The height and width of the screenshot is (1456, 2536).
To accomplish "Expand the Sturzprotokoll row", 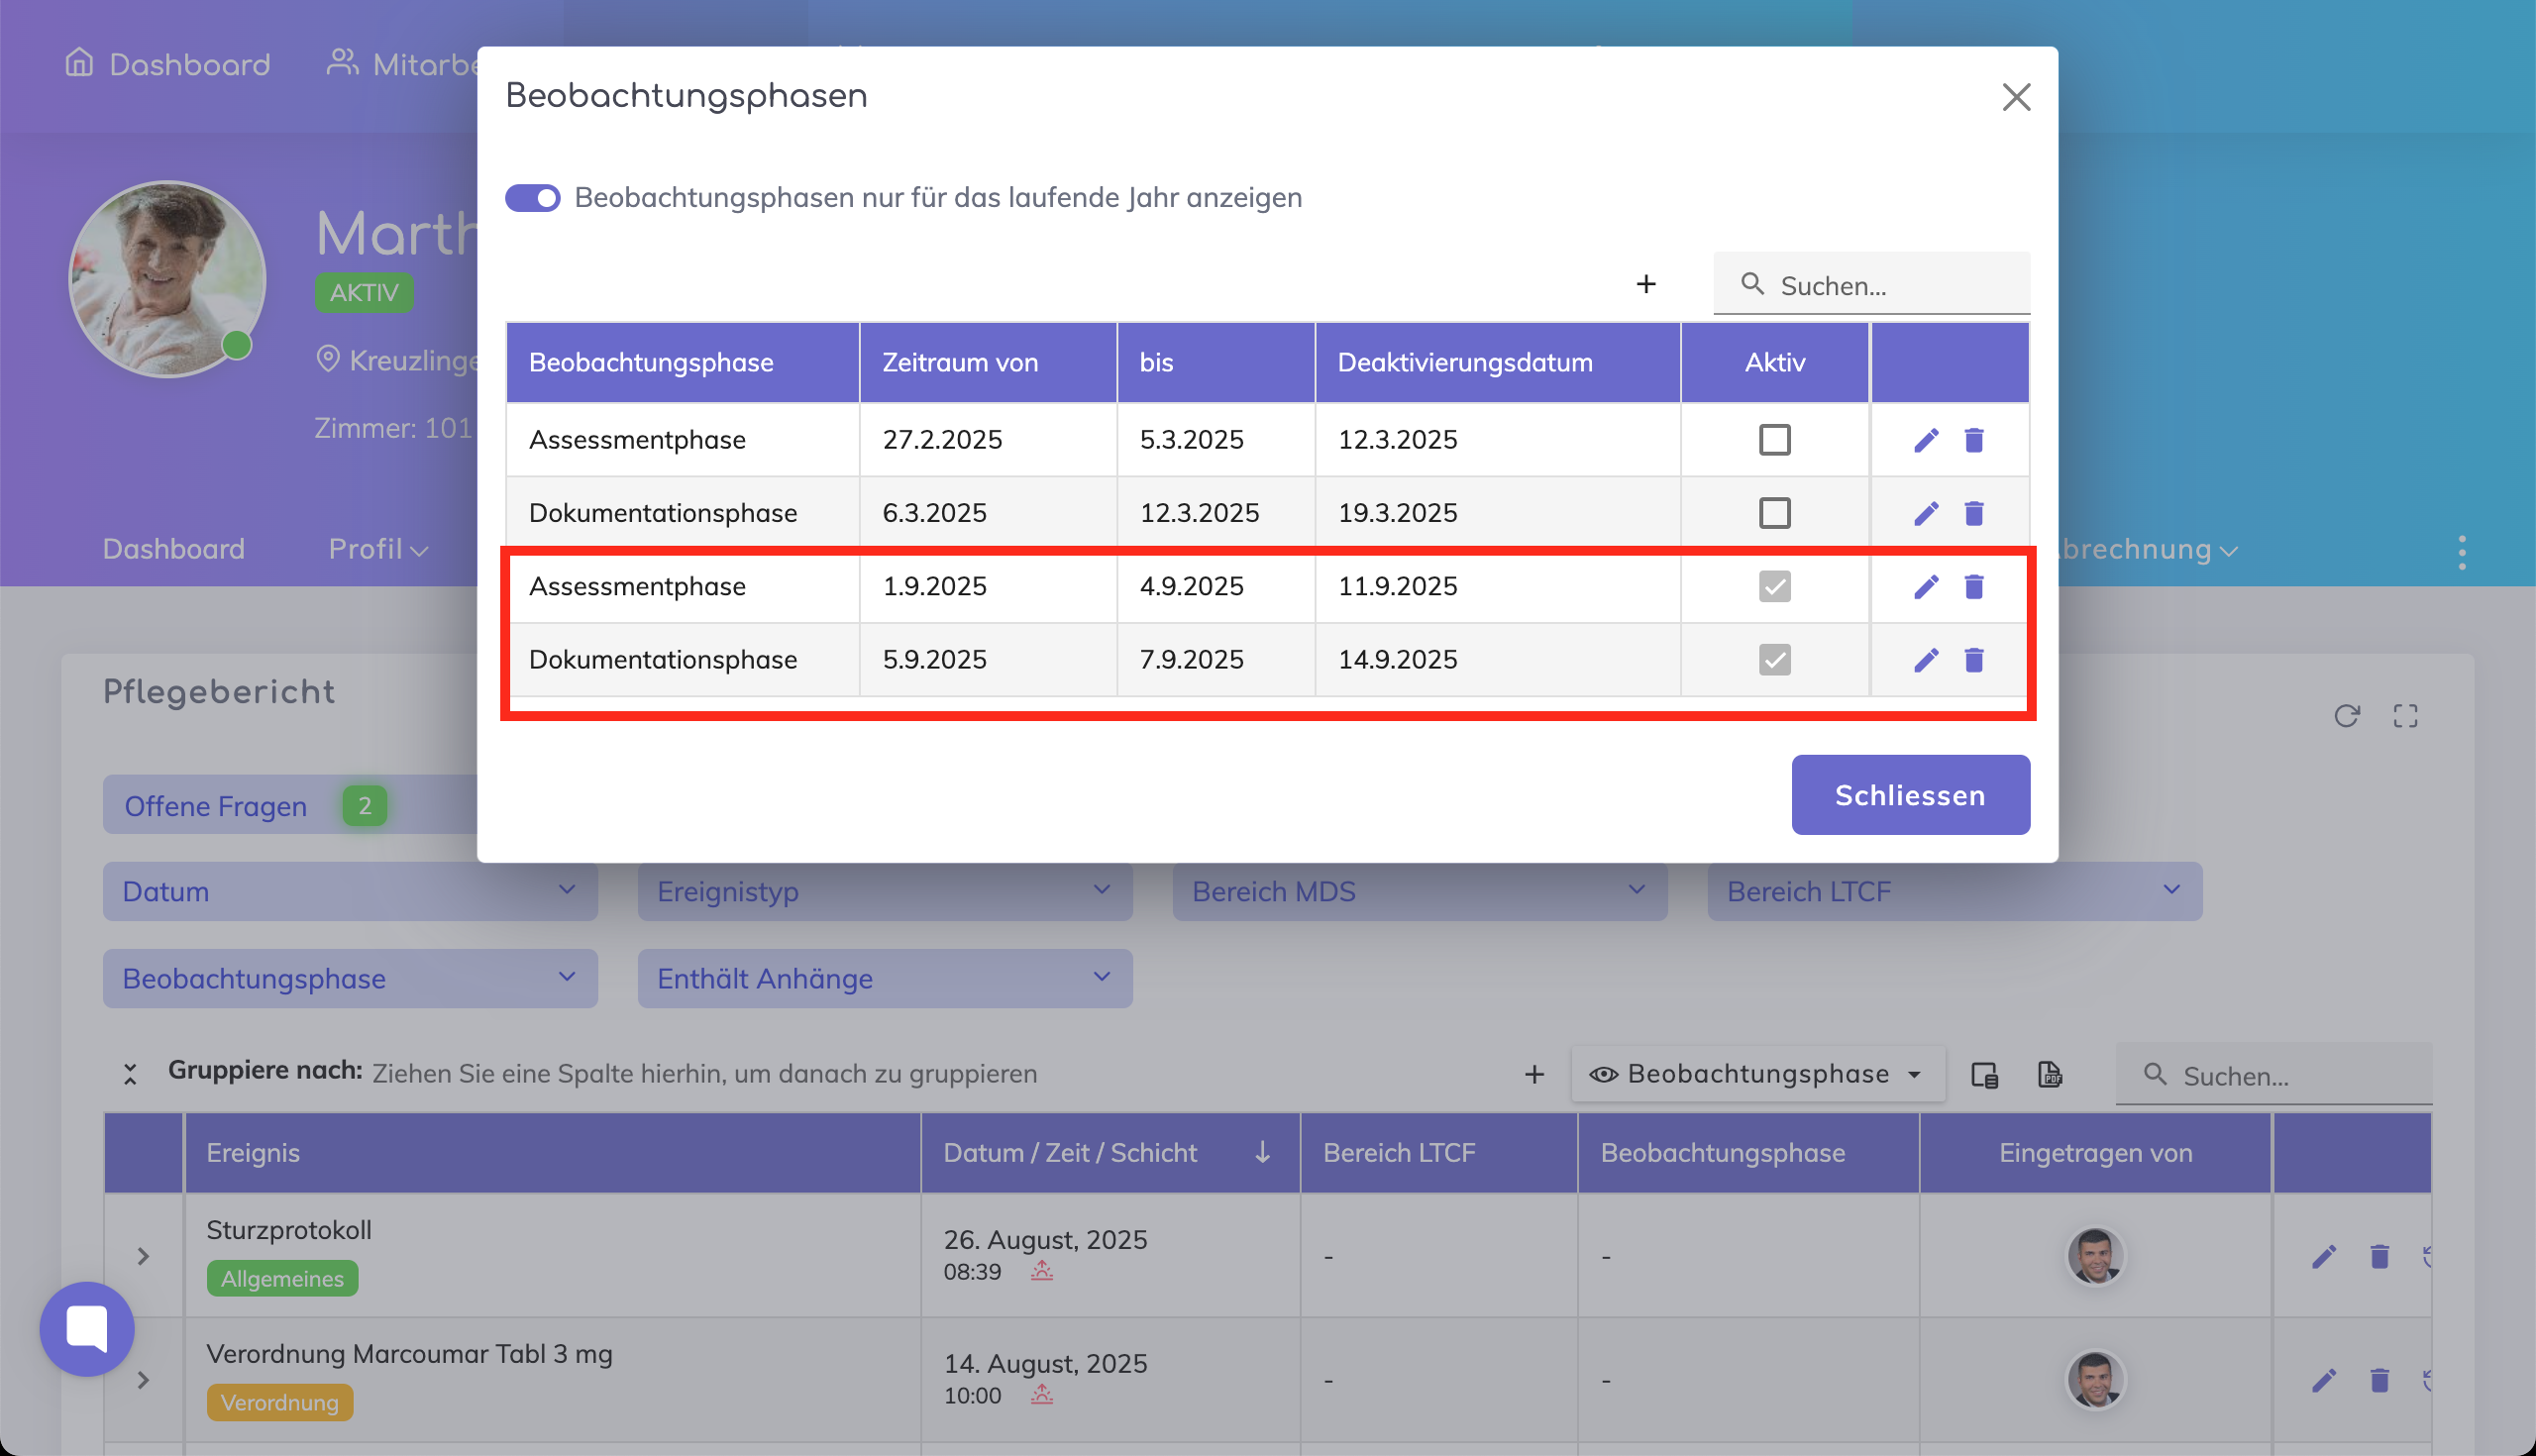I will (143, 1256).
